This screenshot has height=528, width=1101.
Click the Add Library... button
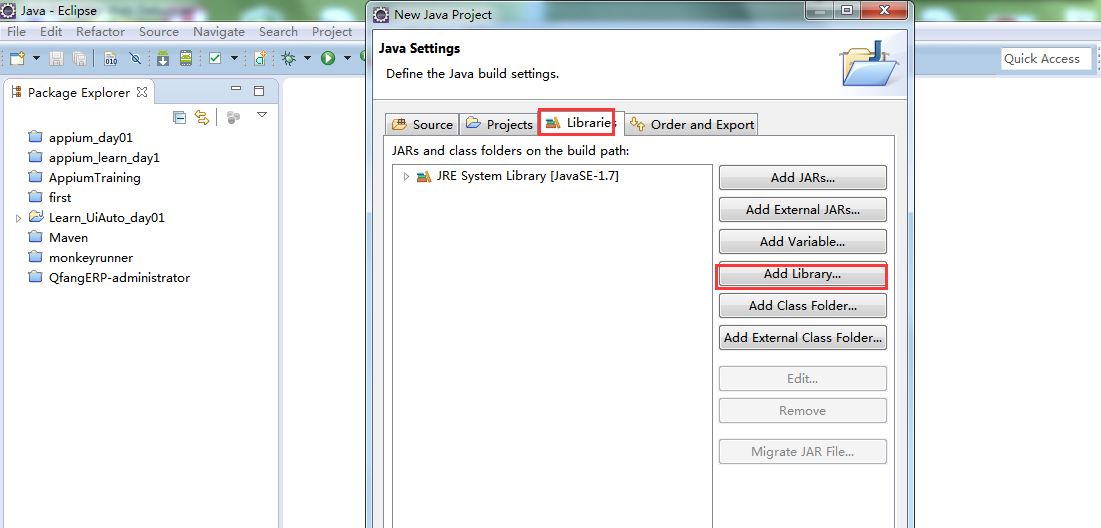click(x=803, y=275)
